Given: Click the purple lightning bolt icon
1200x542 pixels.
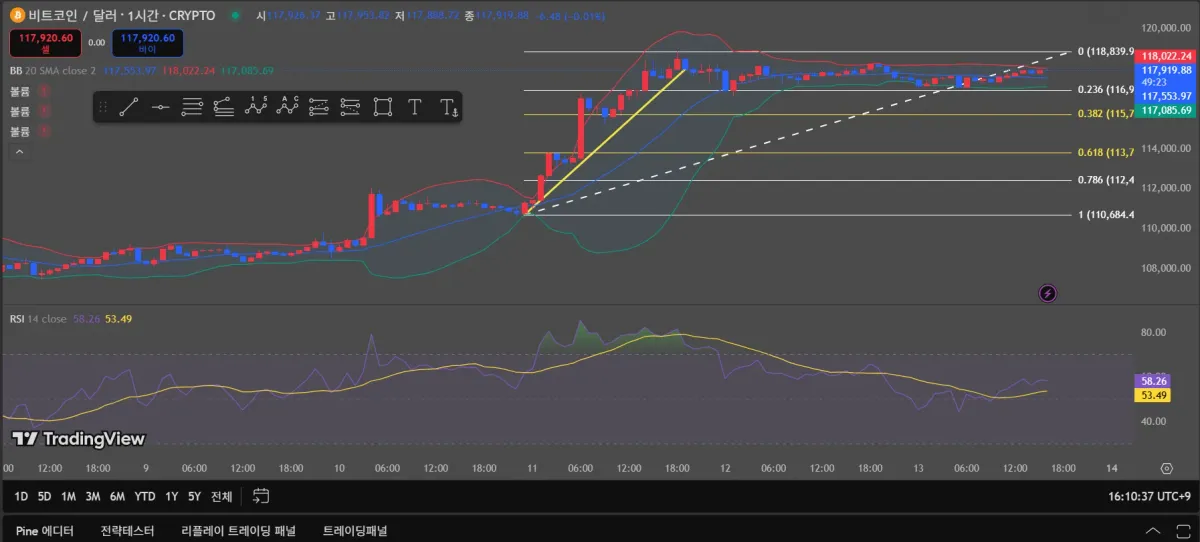Looking at the screenshot, I should coord(1048,293).
